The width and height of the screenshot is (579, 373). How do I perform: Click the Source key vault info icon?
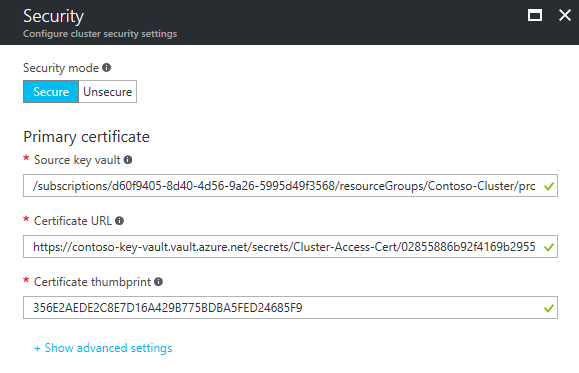(128, 160)
